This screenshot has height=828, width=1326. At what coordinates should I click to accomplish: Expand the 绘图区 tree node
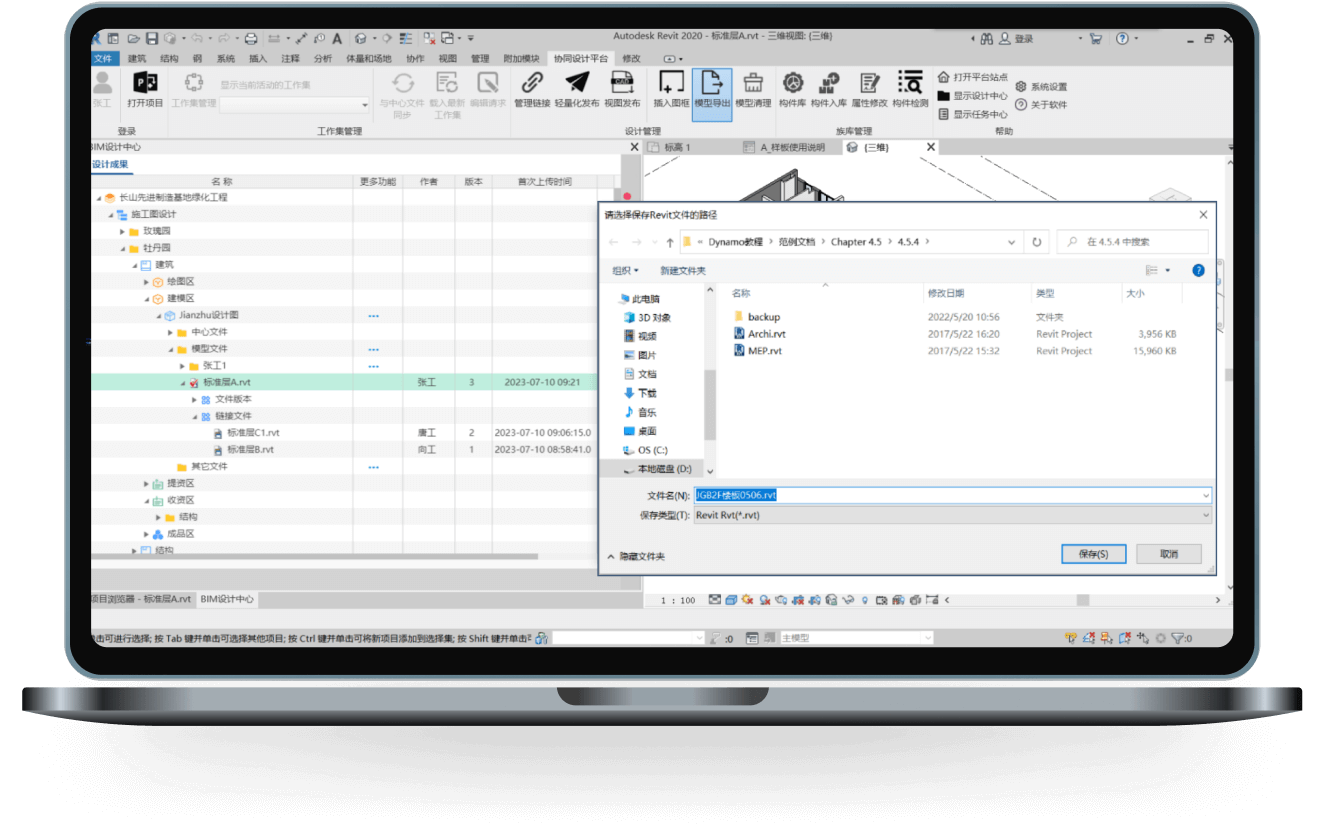click(x=147, y=282)
